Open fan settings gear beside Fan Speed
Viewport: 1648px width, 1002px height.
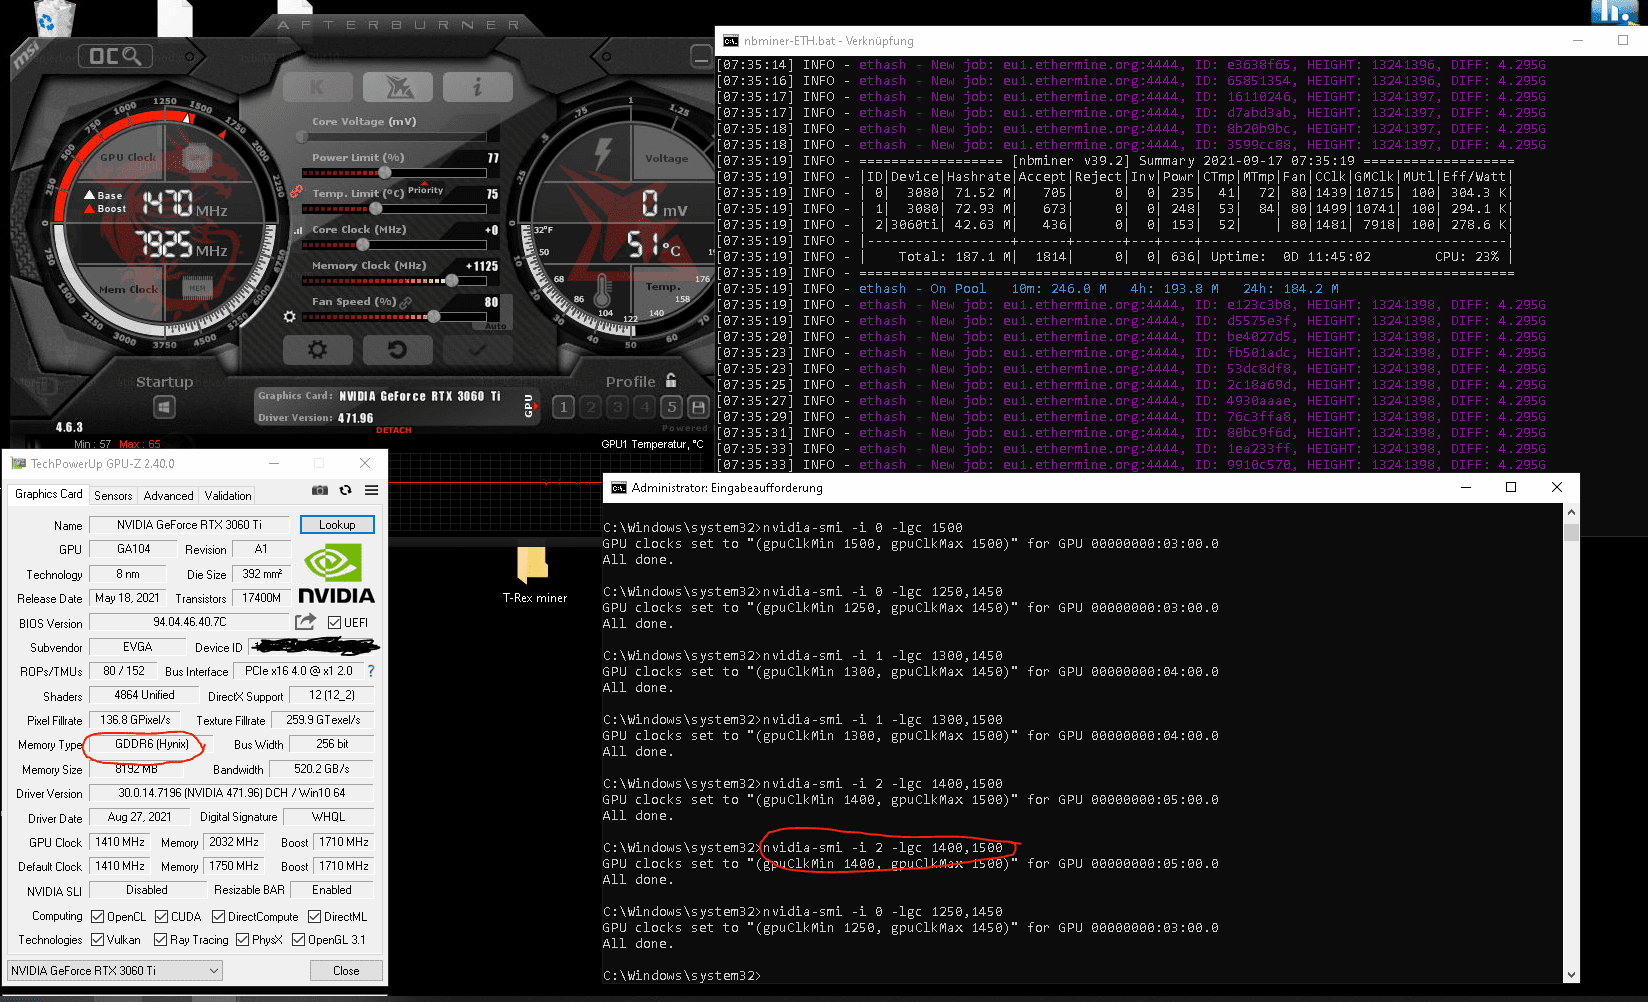[x=290, y=316]
